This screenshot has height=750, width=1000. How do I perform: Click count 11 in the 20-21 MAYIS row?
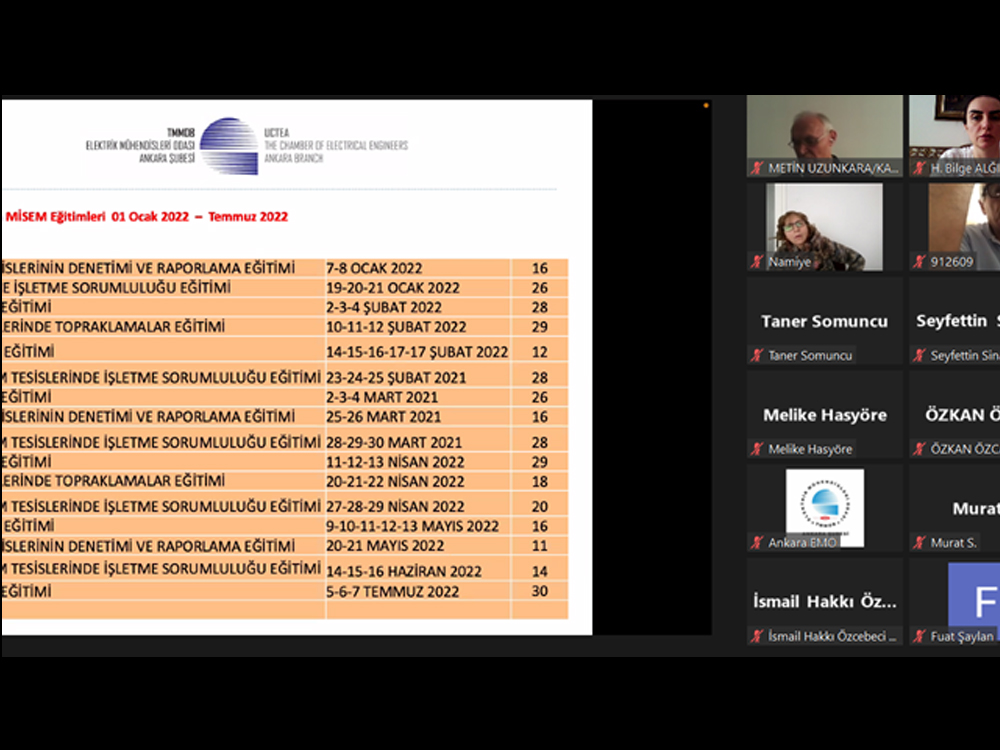coord(540,546)
